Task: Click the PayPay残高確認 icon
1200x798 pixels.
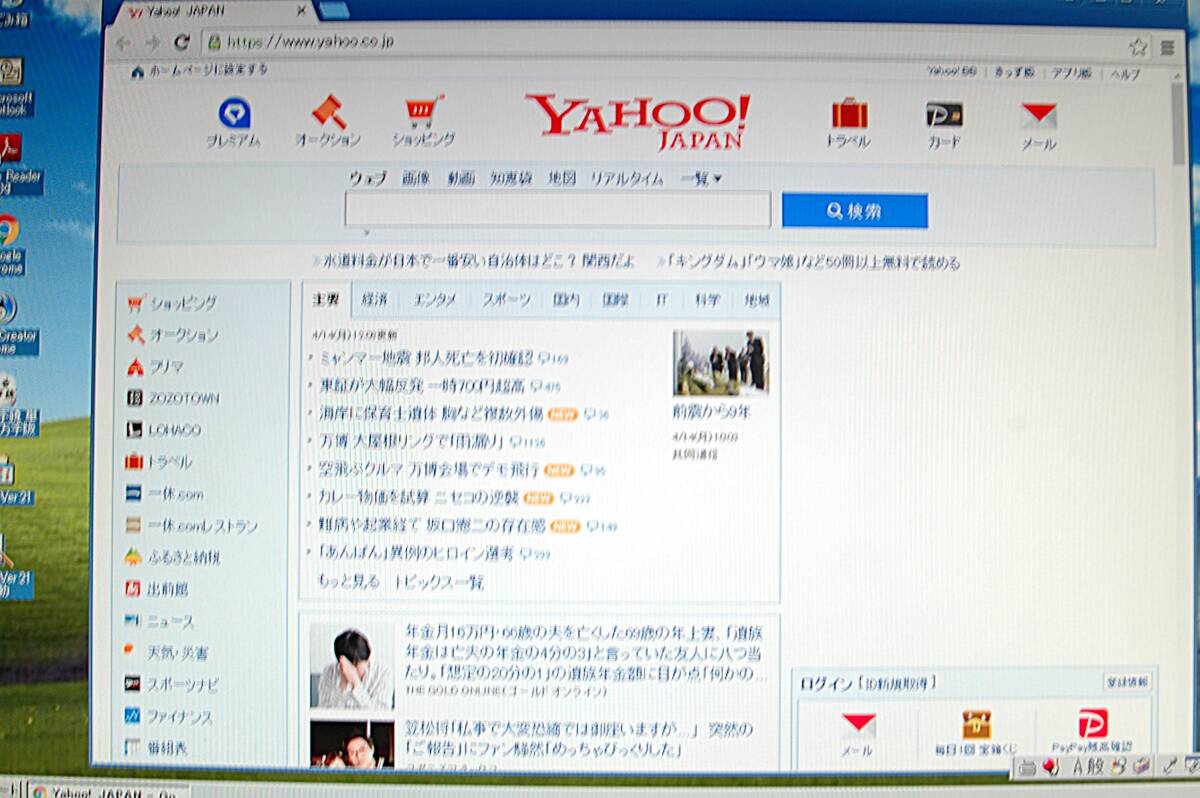Action: click(1092, 723)
